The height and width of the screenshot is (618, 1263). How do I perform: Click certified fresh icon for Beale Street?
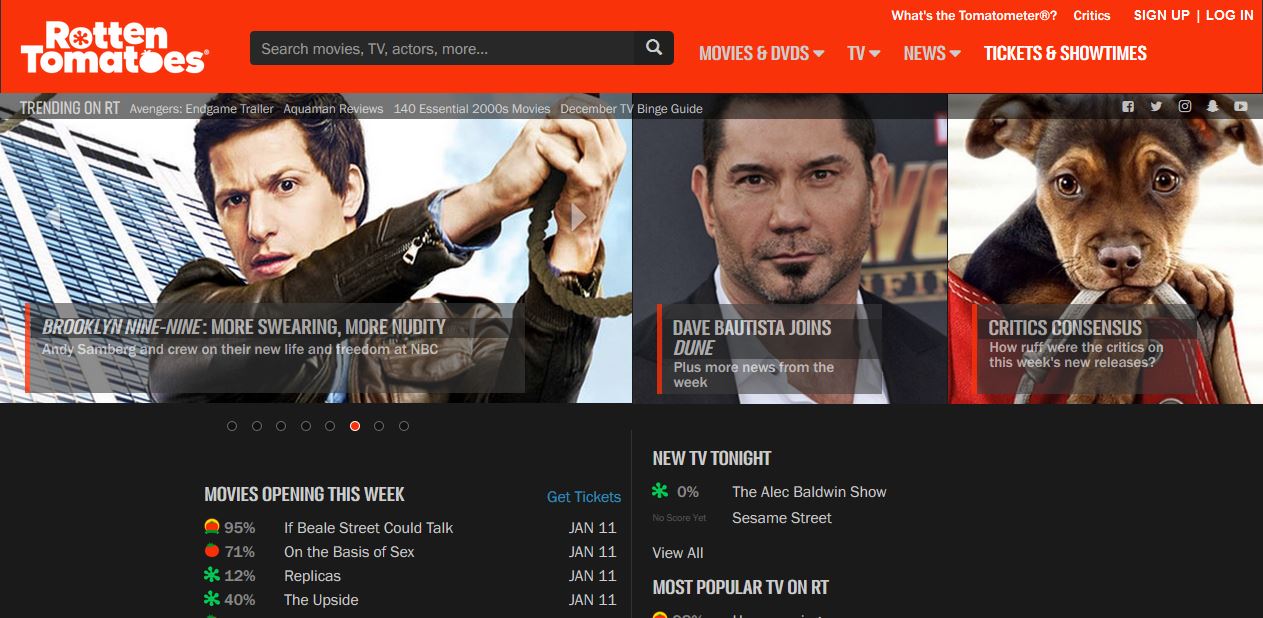pyautogui.click(x=211, y=527)
